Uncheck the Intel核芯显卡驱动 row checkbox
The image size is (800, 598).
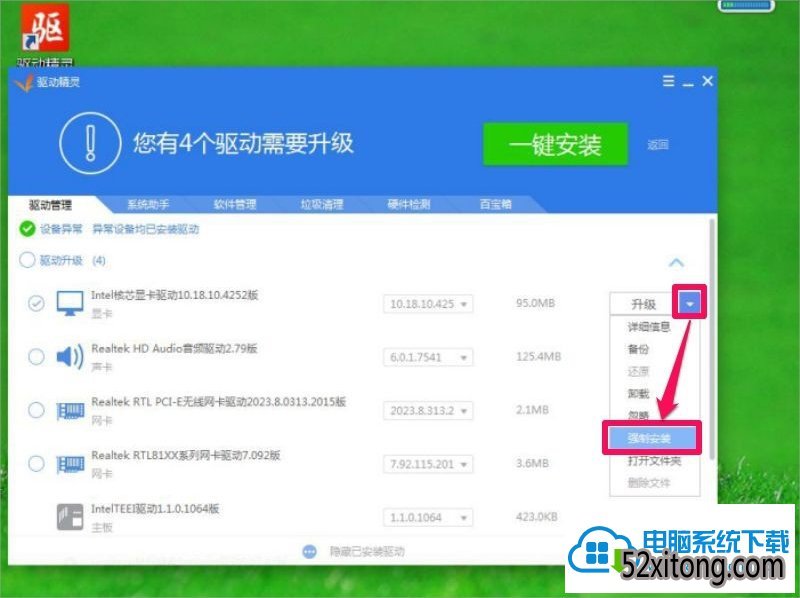[x=36, y=304]
